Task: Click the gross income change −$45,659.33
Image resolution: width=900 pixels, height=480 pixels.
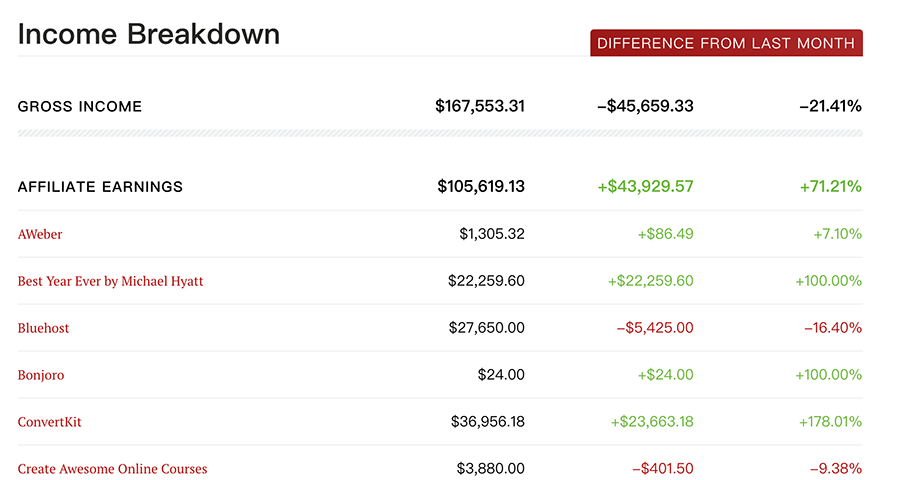Action: pos(645,106)
